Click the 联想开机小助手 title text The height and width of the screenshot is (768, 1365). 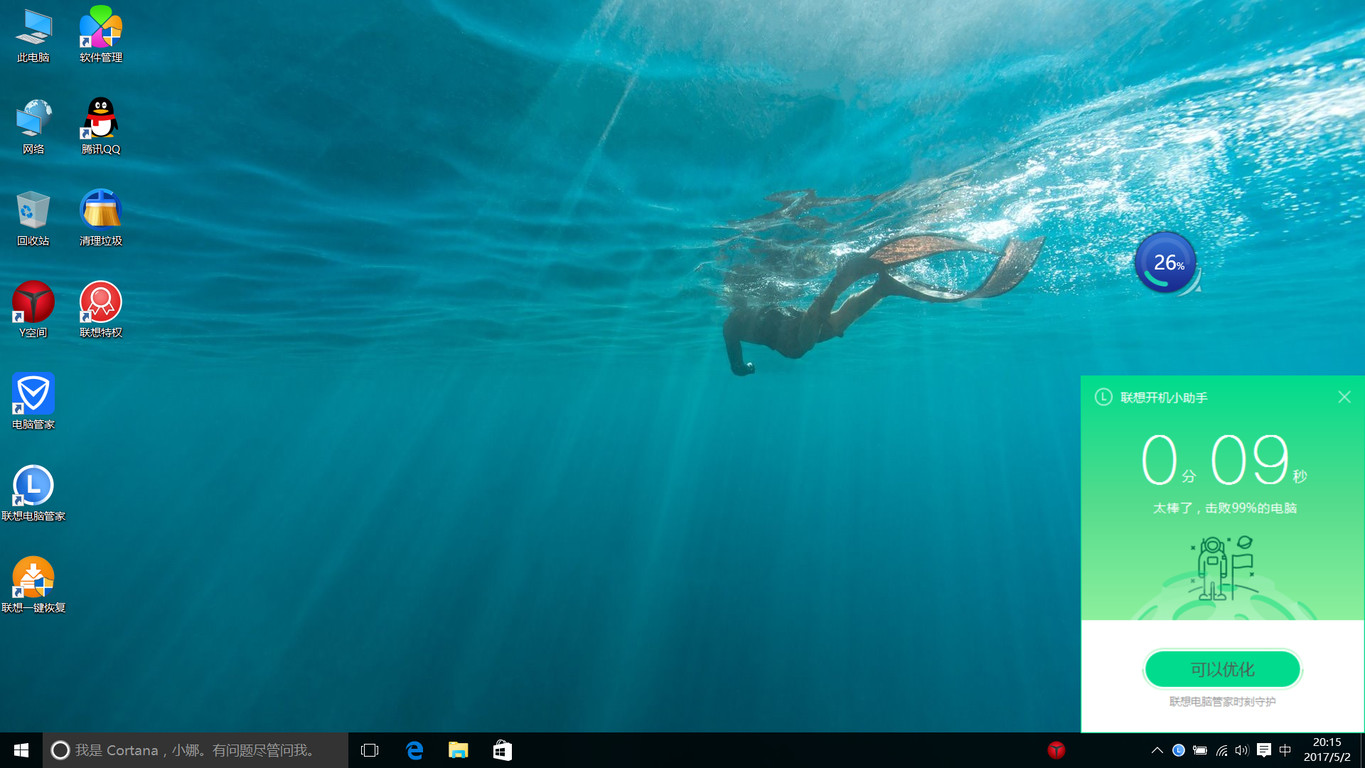pyautogui.click(x=1164, y=397)
